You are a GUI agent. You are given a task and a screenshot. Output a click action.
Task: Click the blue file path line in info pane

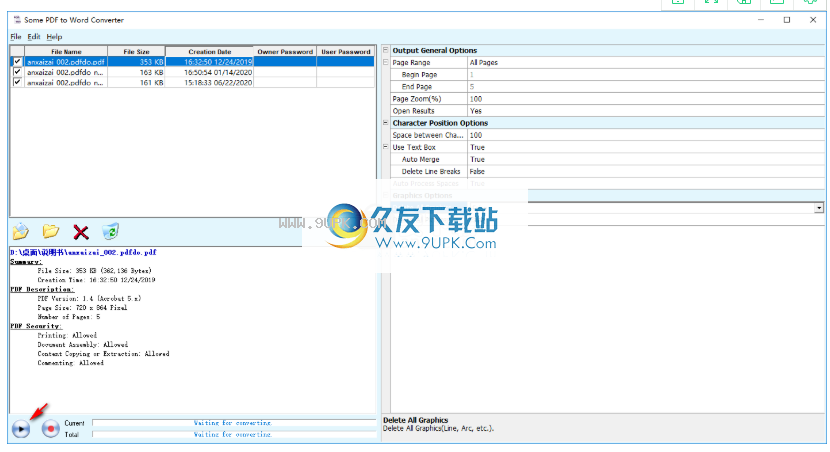point(84,252)
